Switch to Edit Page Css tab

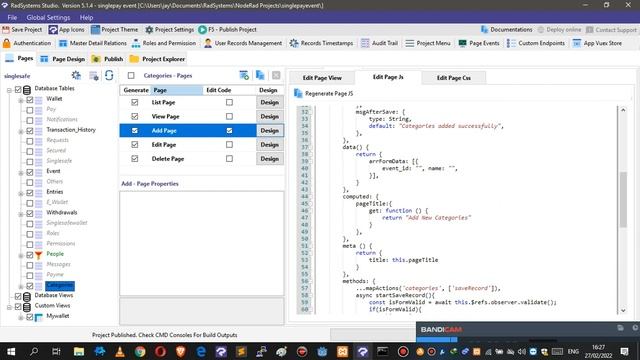(x=453, y=78)
